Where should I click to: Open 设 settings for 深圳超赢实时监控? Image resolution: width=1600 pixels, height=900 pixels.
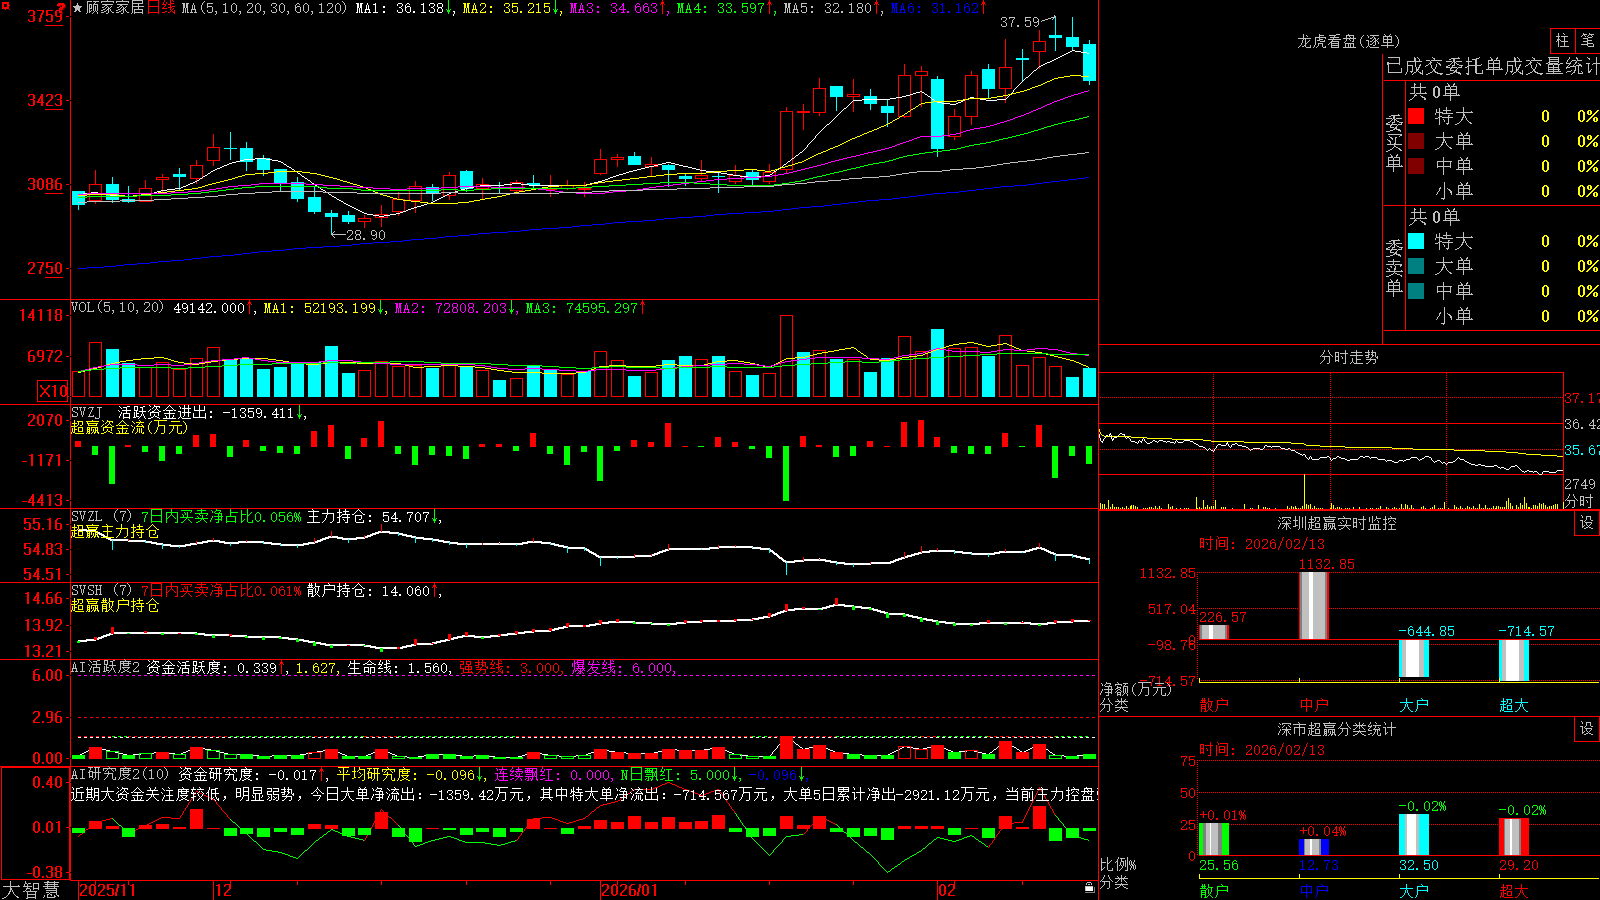point(1587,523)
